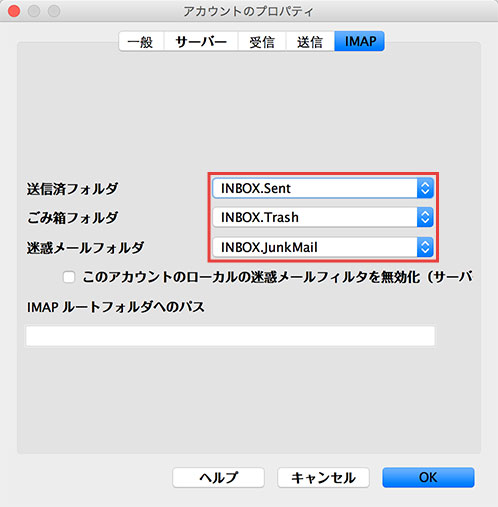Click the grayed minimize window button
Screen dimensions: 498x507
34,11
